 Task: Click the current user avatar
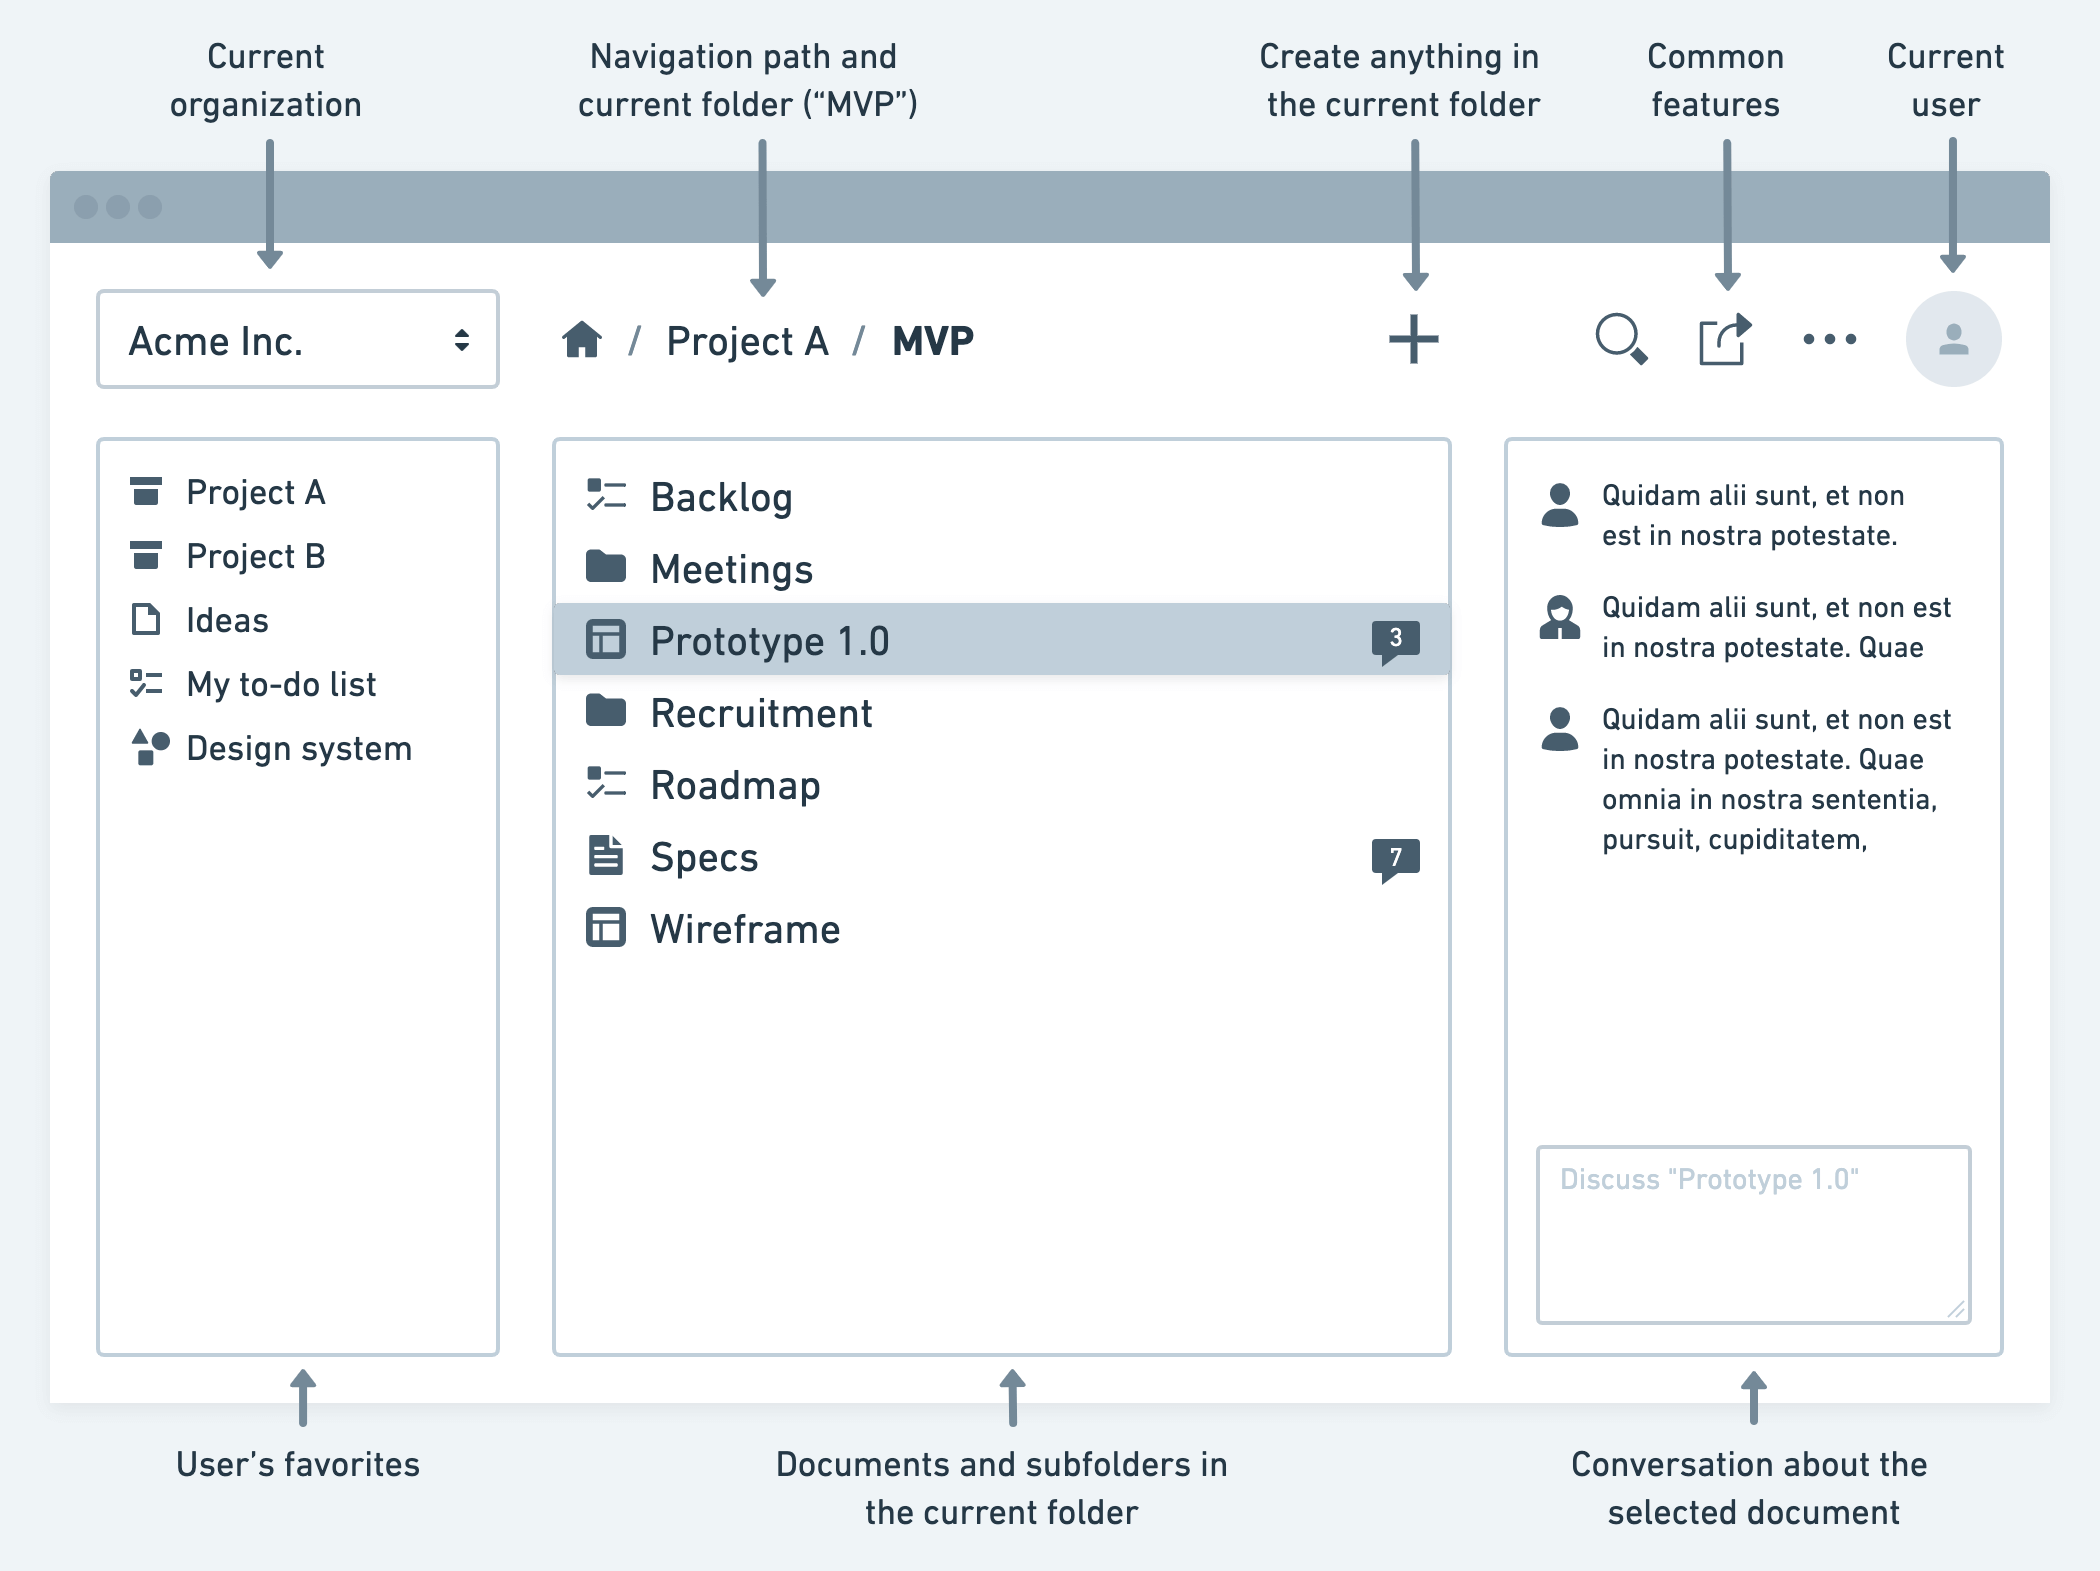(1952, 340)
